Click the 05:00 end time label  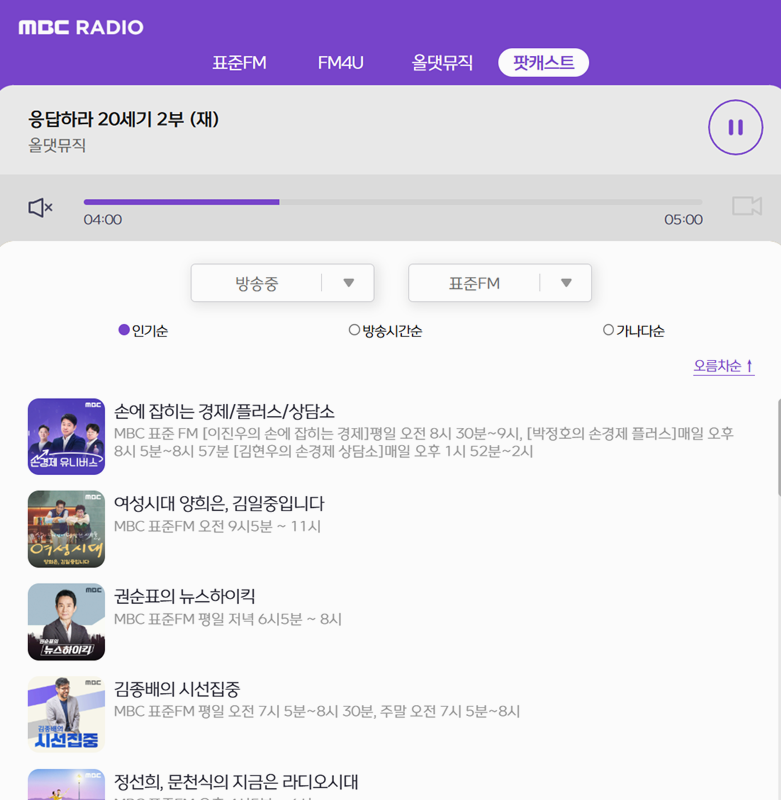pos(683,220)
